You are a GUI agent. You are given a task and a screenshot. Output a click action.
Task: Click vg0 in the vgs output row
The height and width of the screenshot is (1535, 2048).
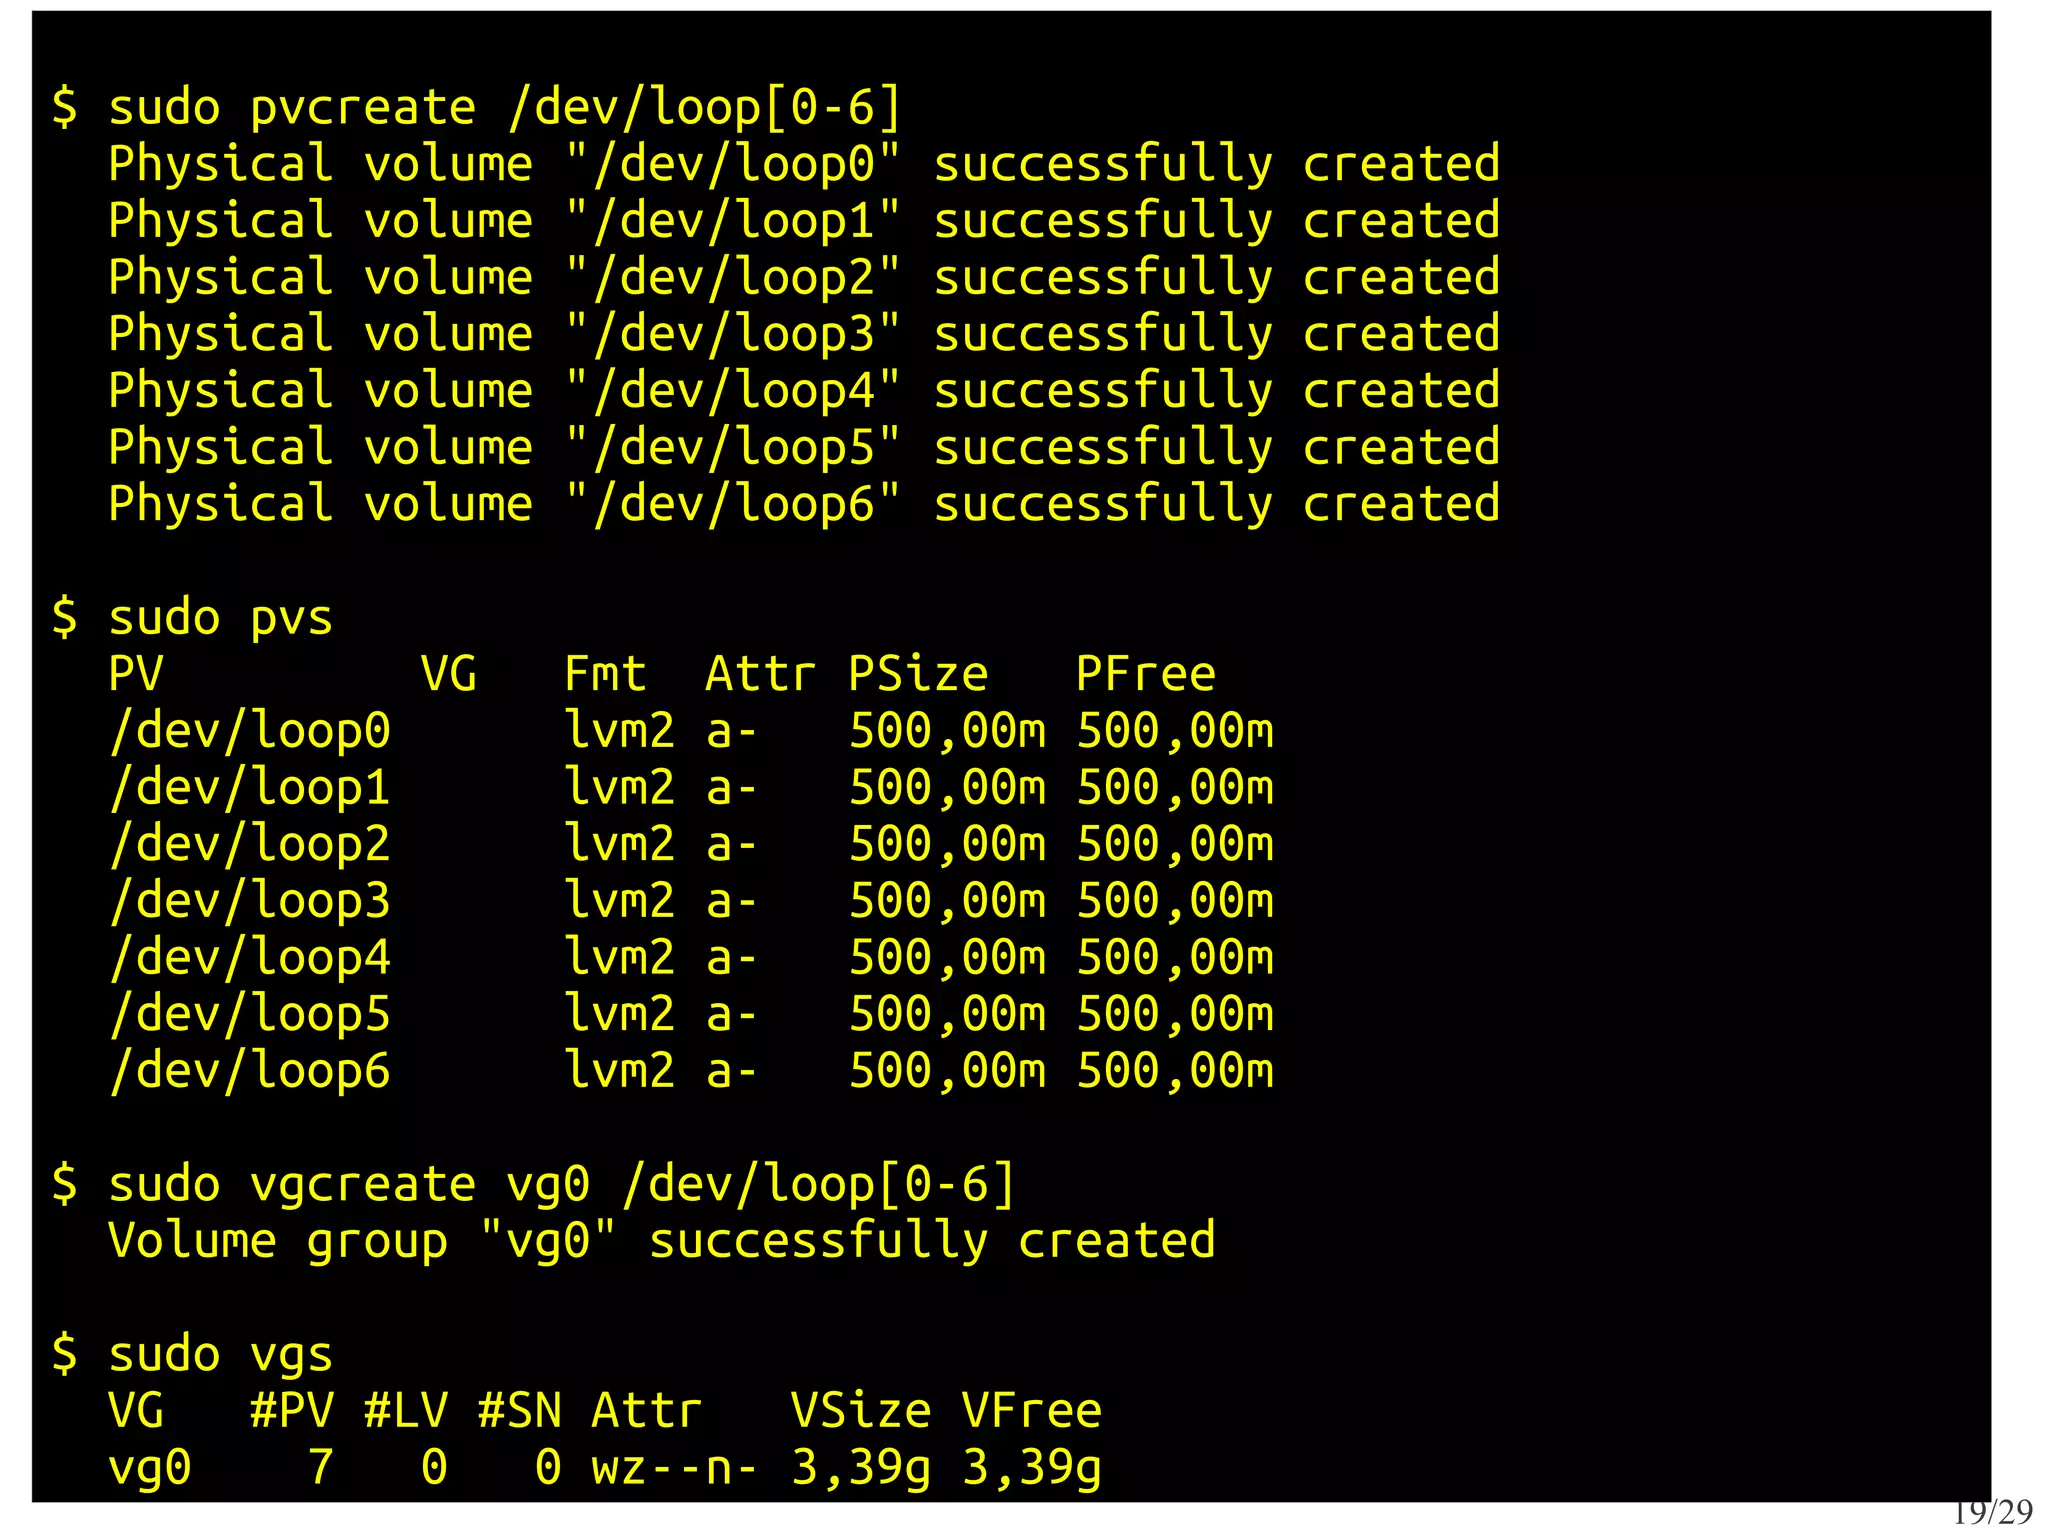[150, 1468]
